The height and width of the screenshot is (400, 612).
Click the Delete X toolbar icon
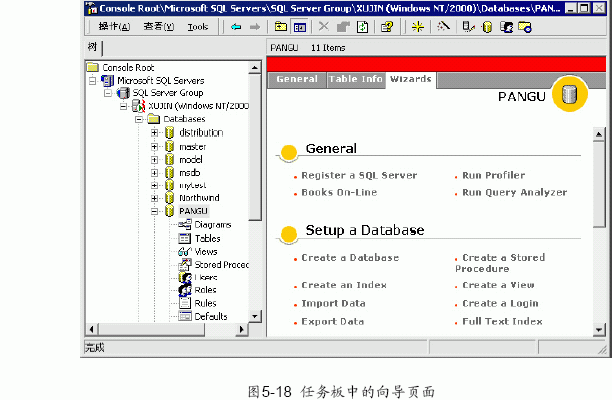click(324, 27)
